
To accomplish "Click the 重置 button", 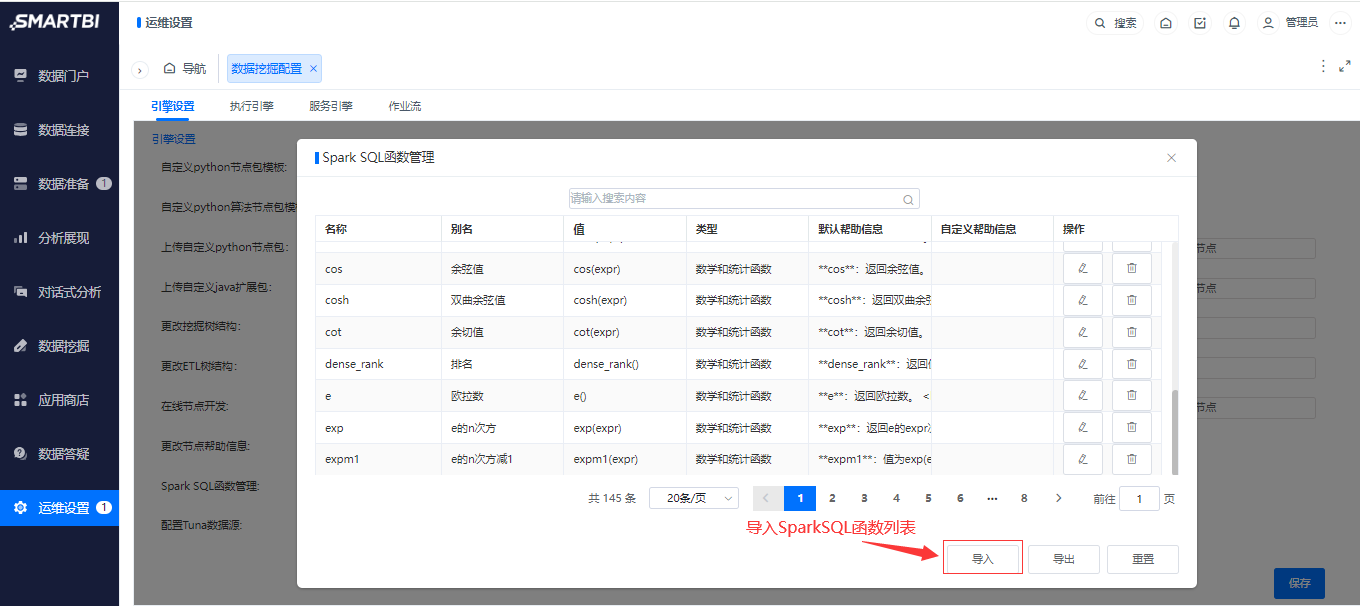I will pyautogui.click(x=1143, y=559).
